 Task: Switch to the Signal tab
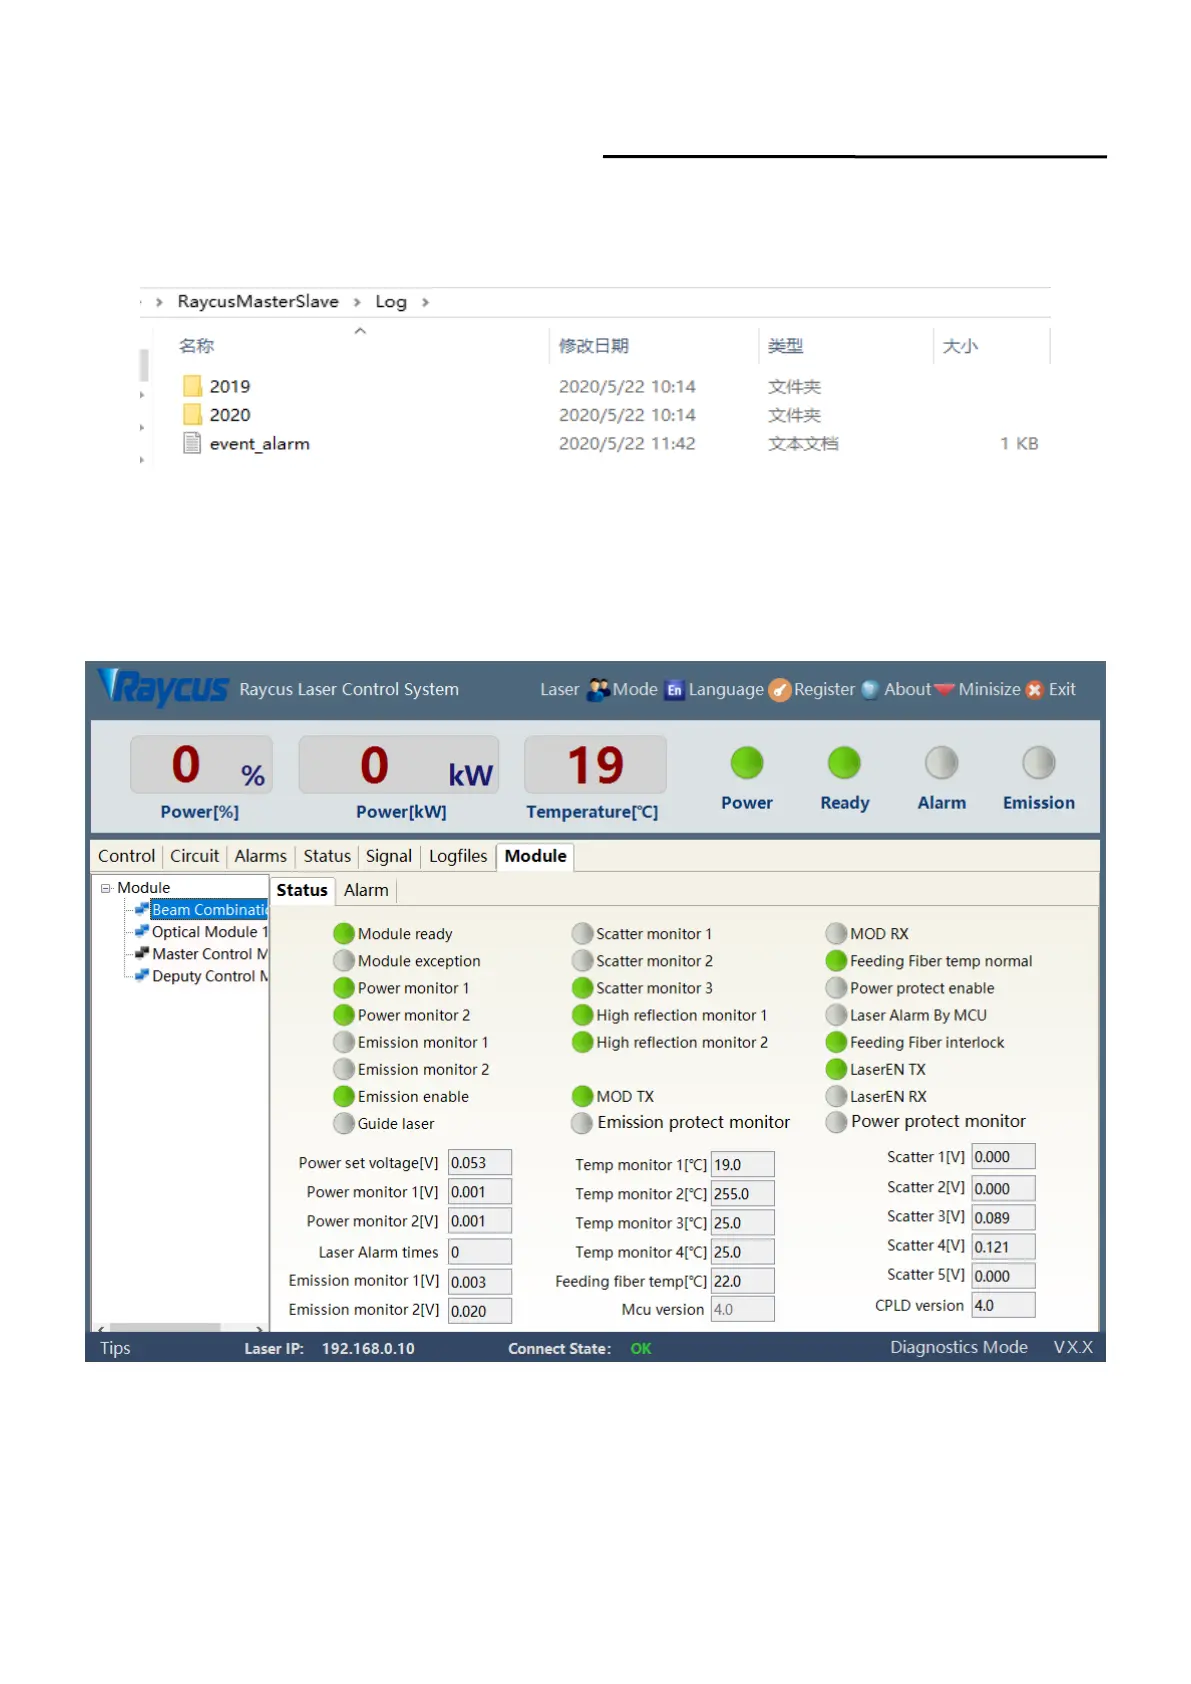(x=388, y=856)
